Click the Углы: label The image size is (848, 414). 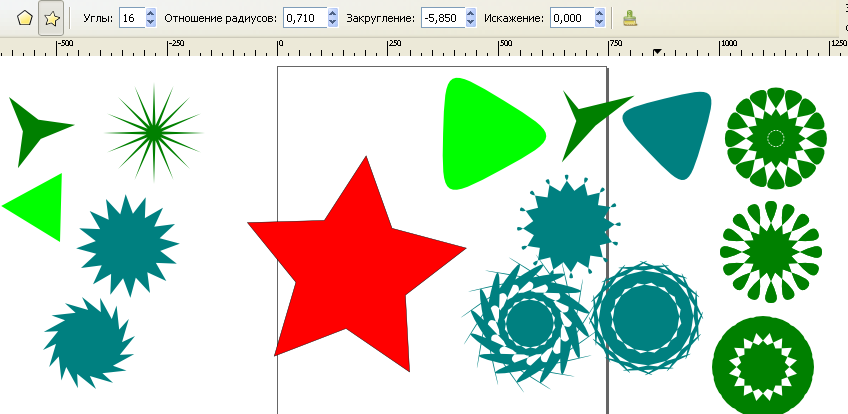(98, 18)
